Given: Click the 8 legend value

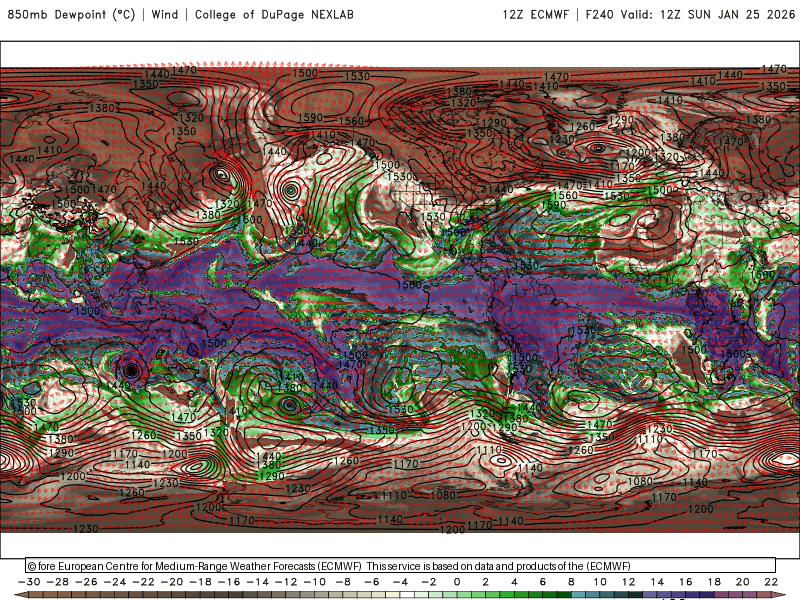Looking at the screenshot, I should point(571,582).
